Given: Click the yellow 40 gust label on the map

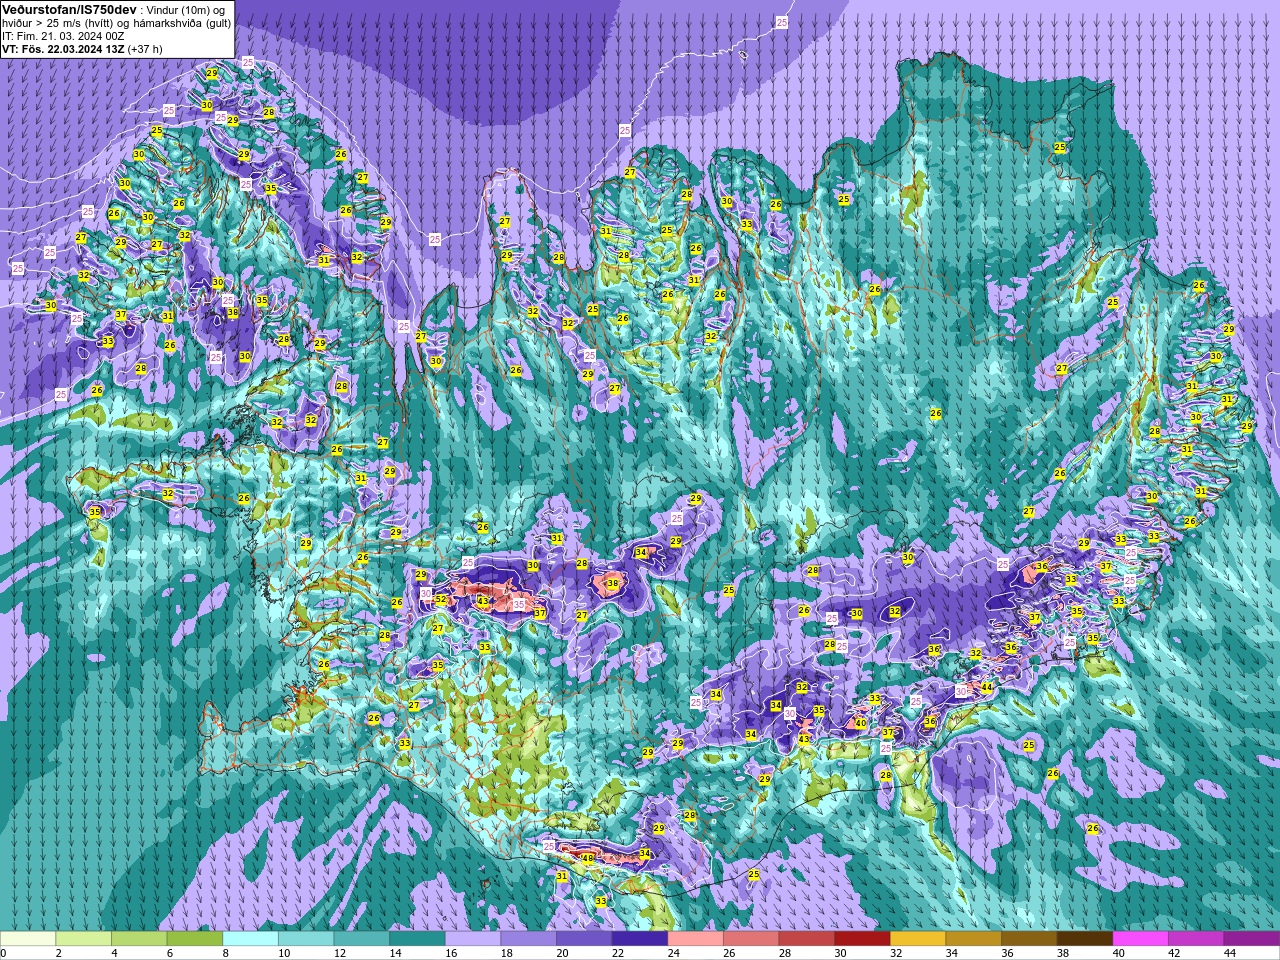Looking at the screenshot, I should tap(860, 723).
